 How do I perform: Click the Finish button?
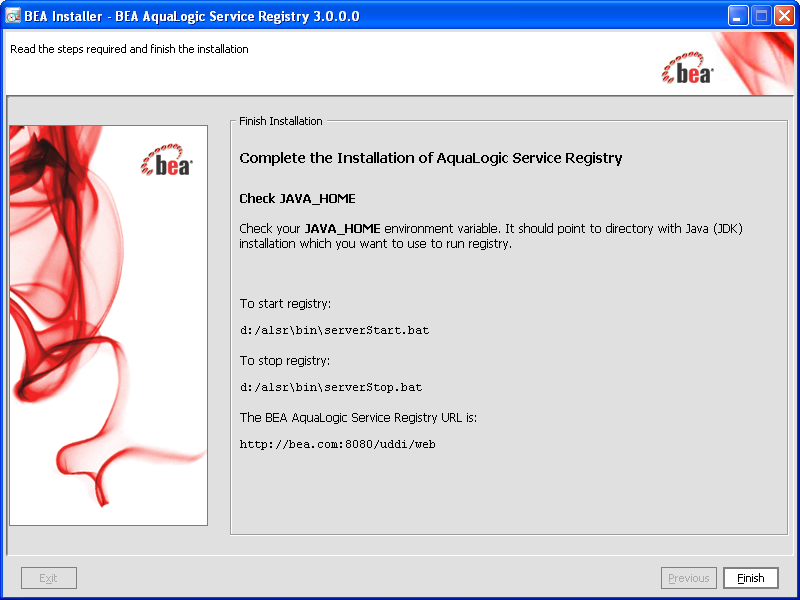(751, 578)
